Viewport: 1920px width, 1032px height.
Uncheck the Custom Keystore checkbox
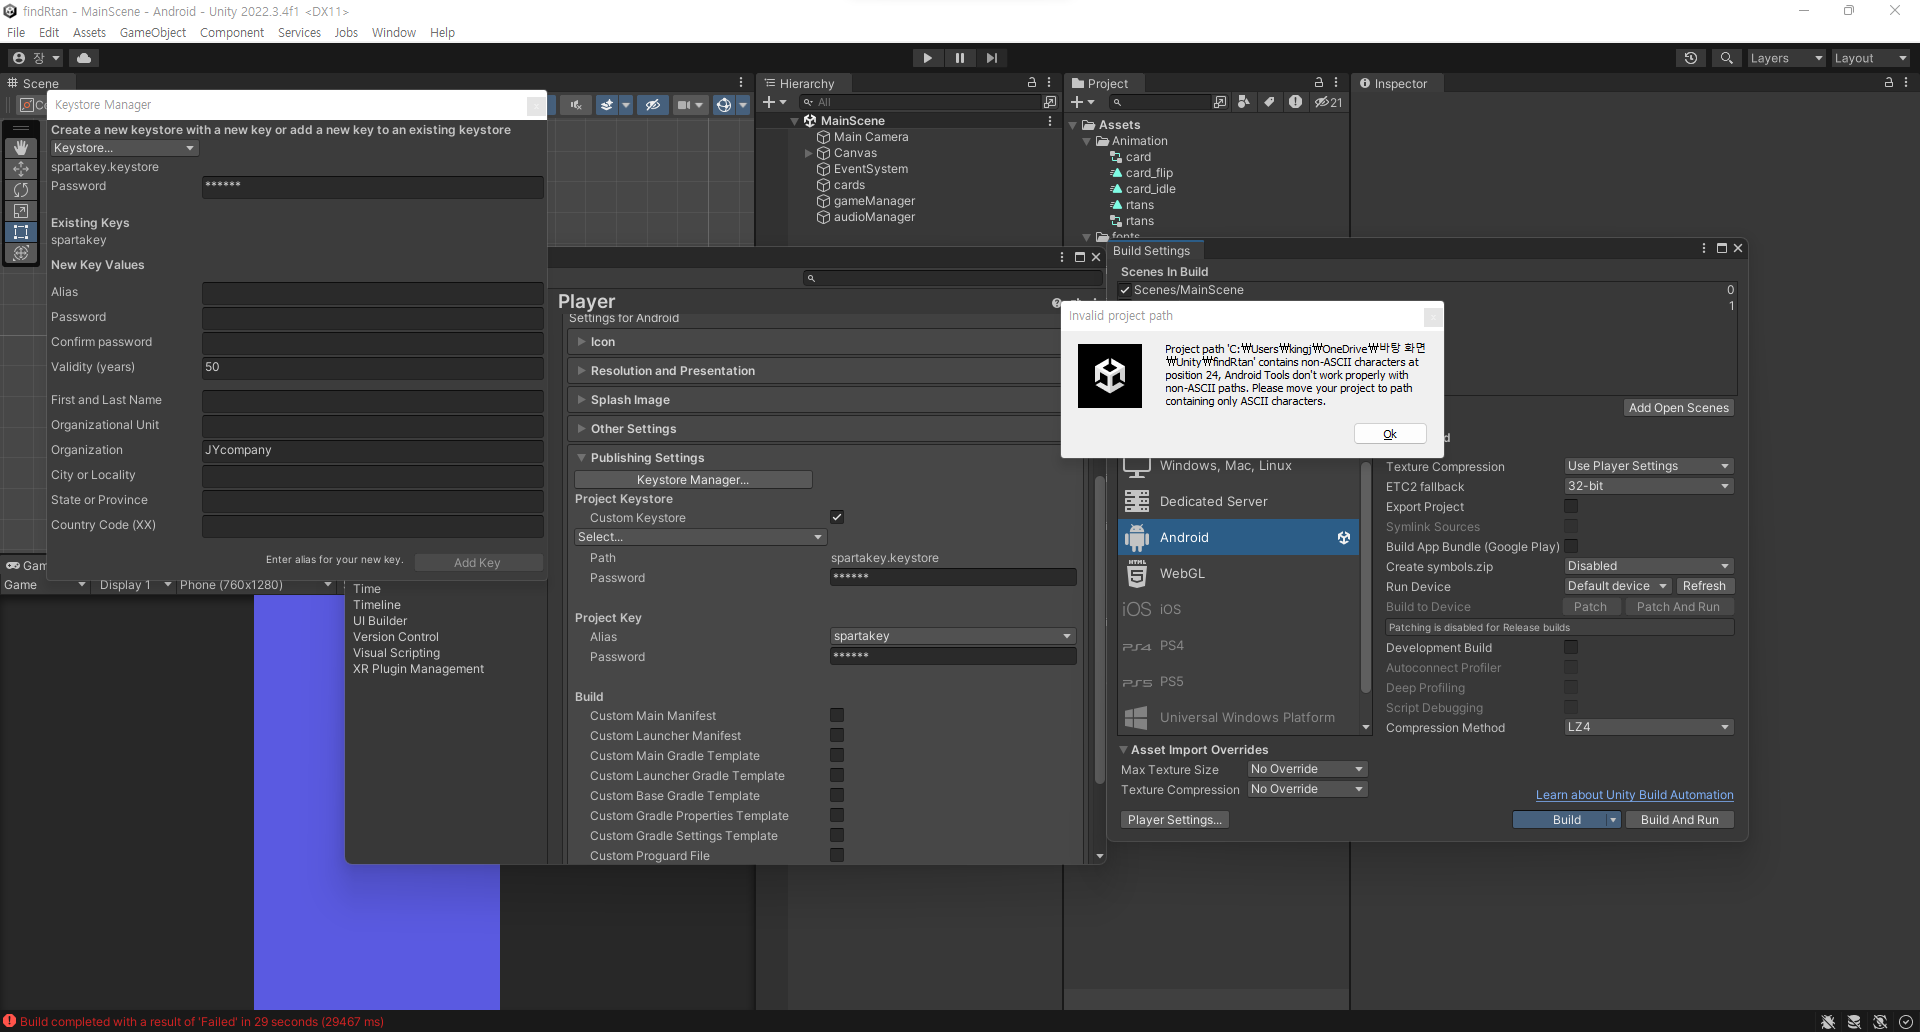point(837,517)
